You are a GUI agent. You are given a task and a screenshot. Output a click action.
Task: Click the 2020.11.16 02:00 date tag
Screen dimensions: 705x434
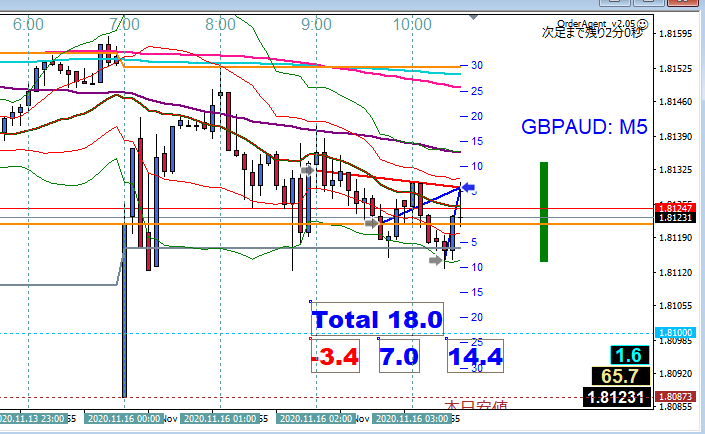coord(316,419)
